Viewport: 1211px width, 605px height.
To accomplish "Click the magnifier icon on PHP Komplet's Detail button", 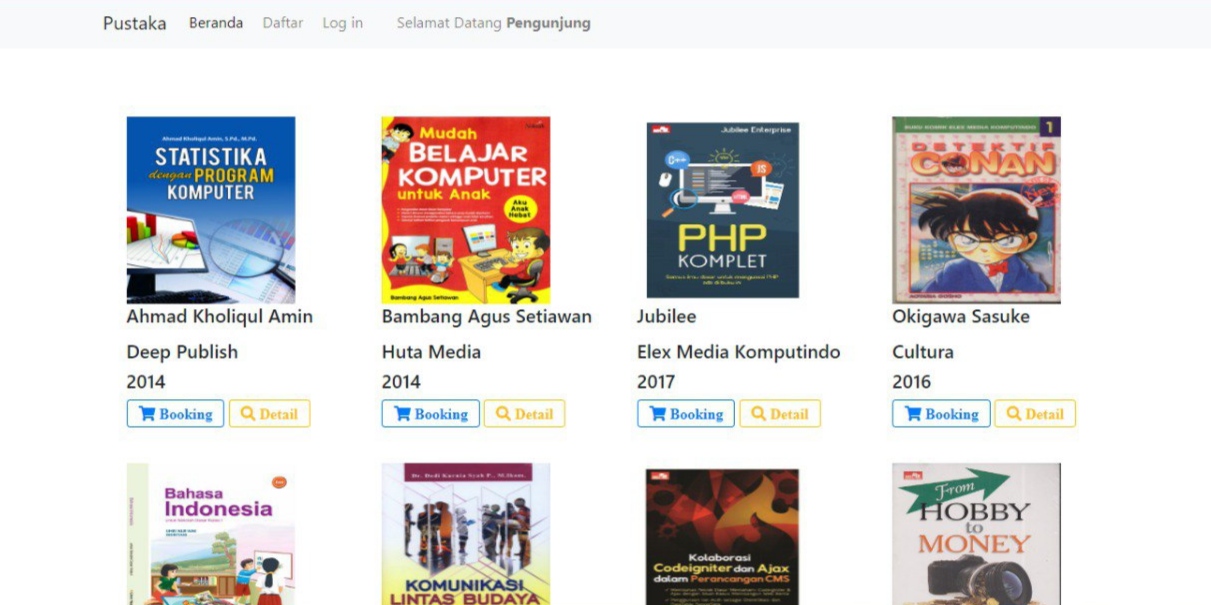I will [x=758, y=413].
